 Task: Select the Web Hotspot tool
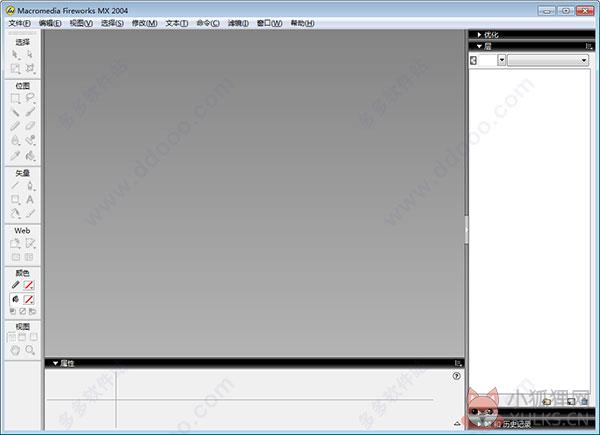click(x=15, y=244)
